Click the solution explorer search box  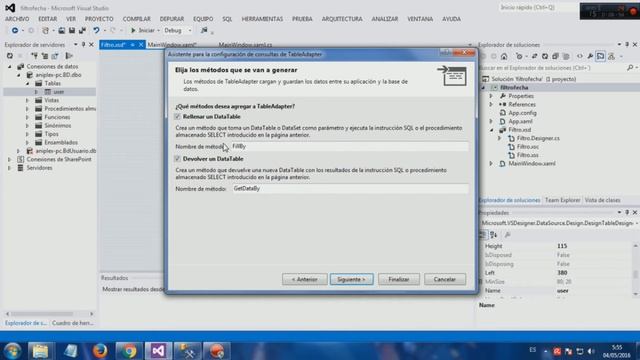[x=552, y=68]
